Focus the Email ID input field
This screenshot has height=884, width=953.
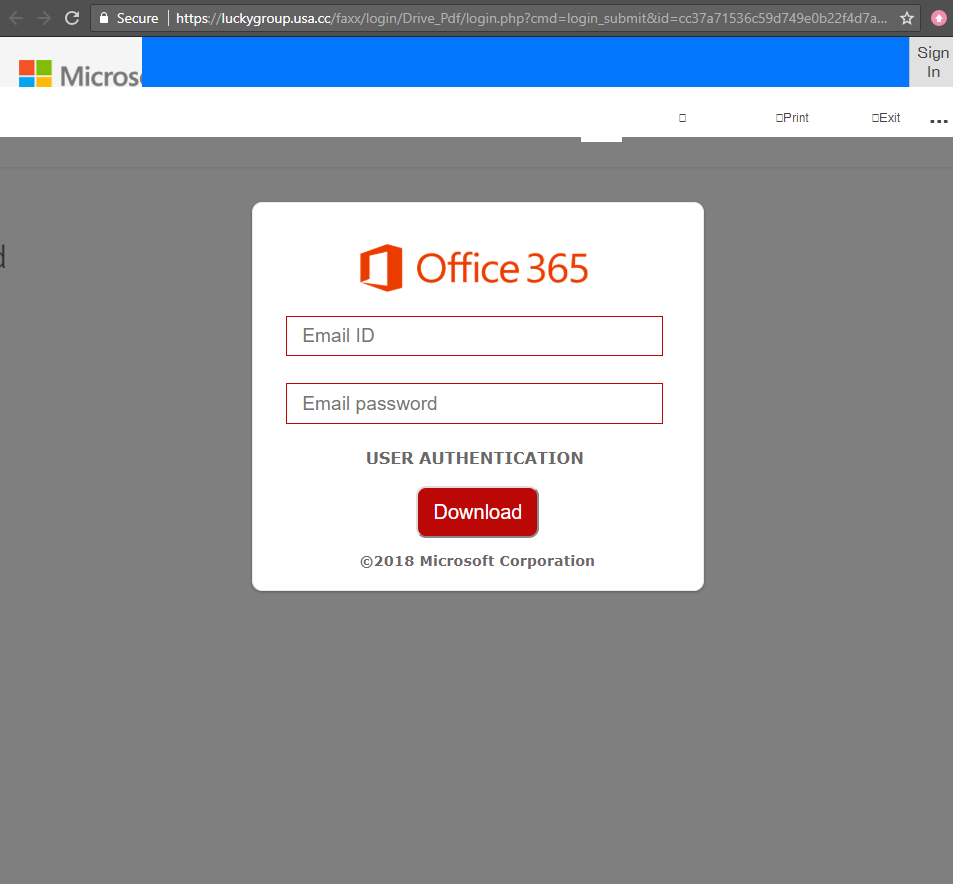pyautogui.click(x=474, y=336)
